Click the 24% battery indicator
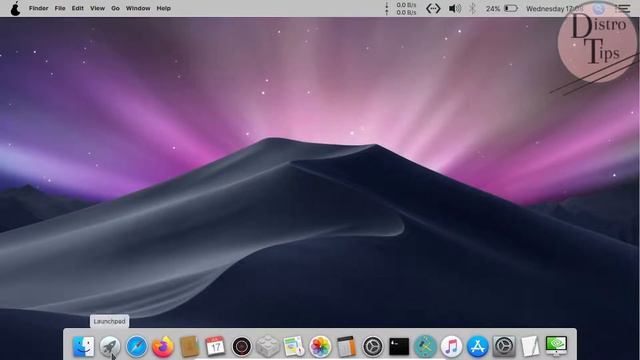This screenshot has height=360, width=640. pyautogui.click(x=502, y=9)
